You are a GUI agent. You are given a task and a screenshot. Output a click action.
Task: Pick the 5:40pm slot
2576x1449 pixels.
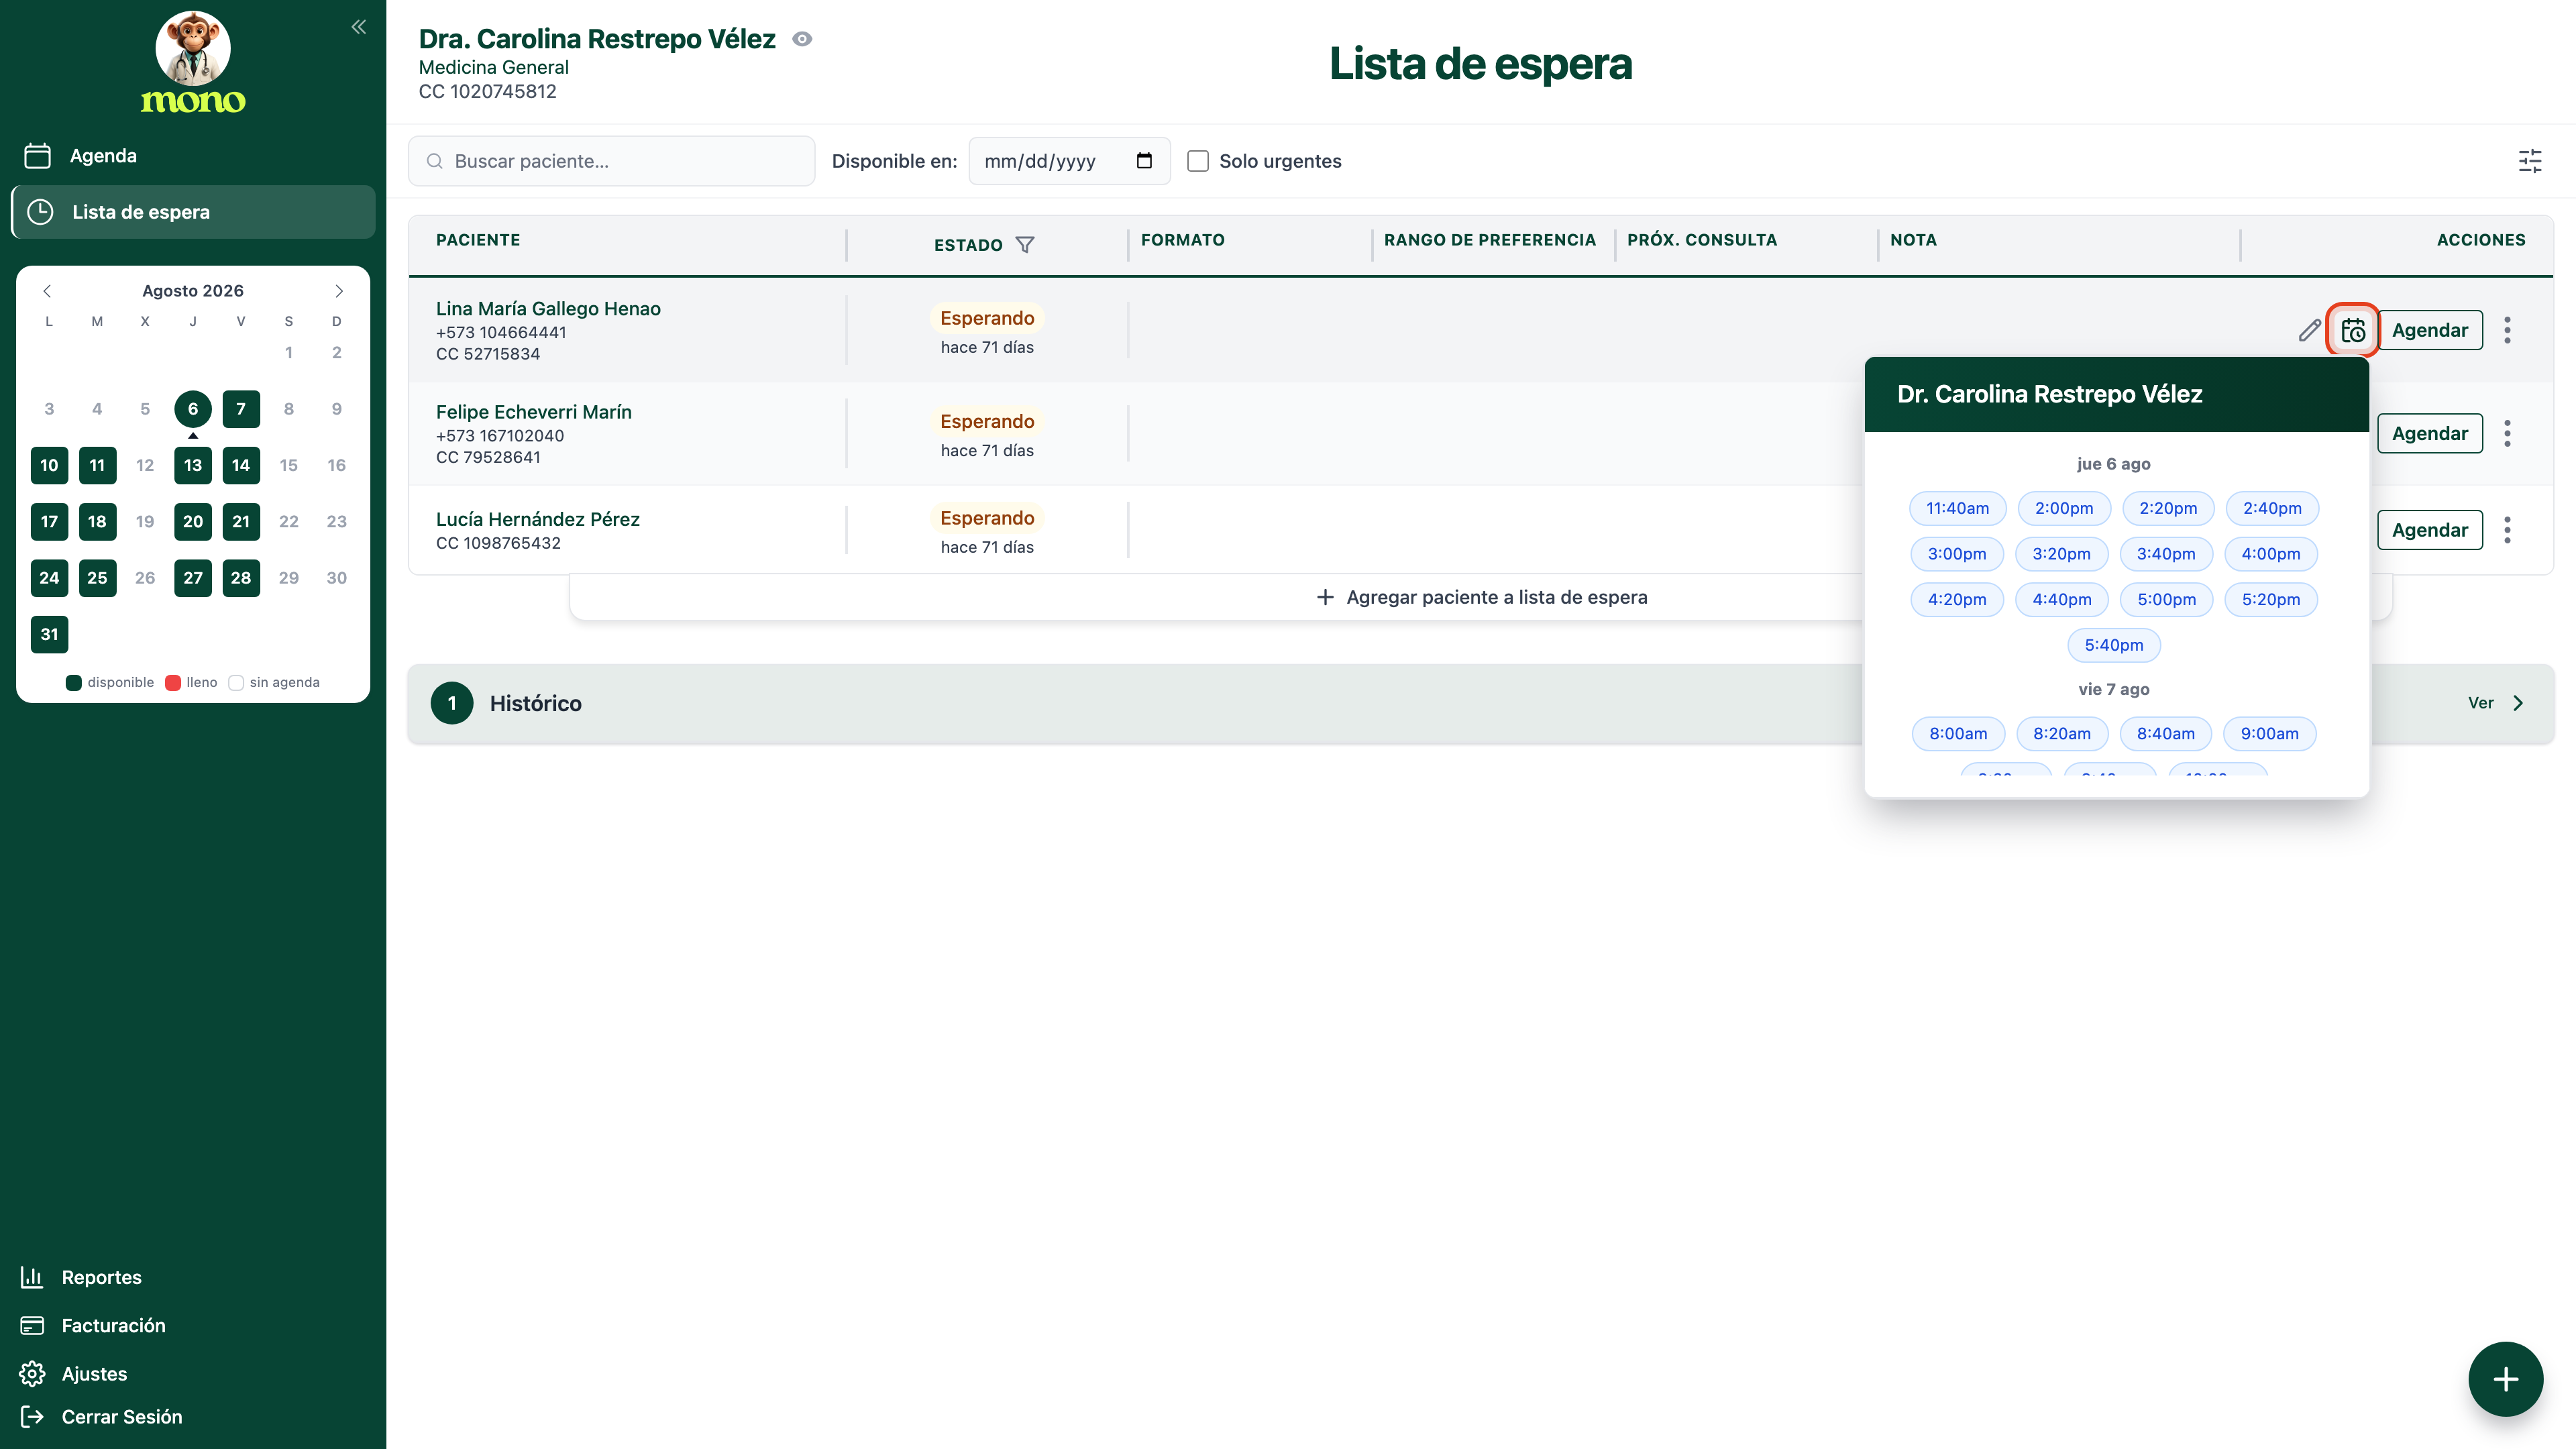2113,645
